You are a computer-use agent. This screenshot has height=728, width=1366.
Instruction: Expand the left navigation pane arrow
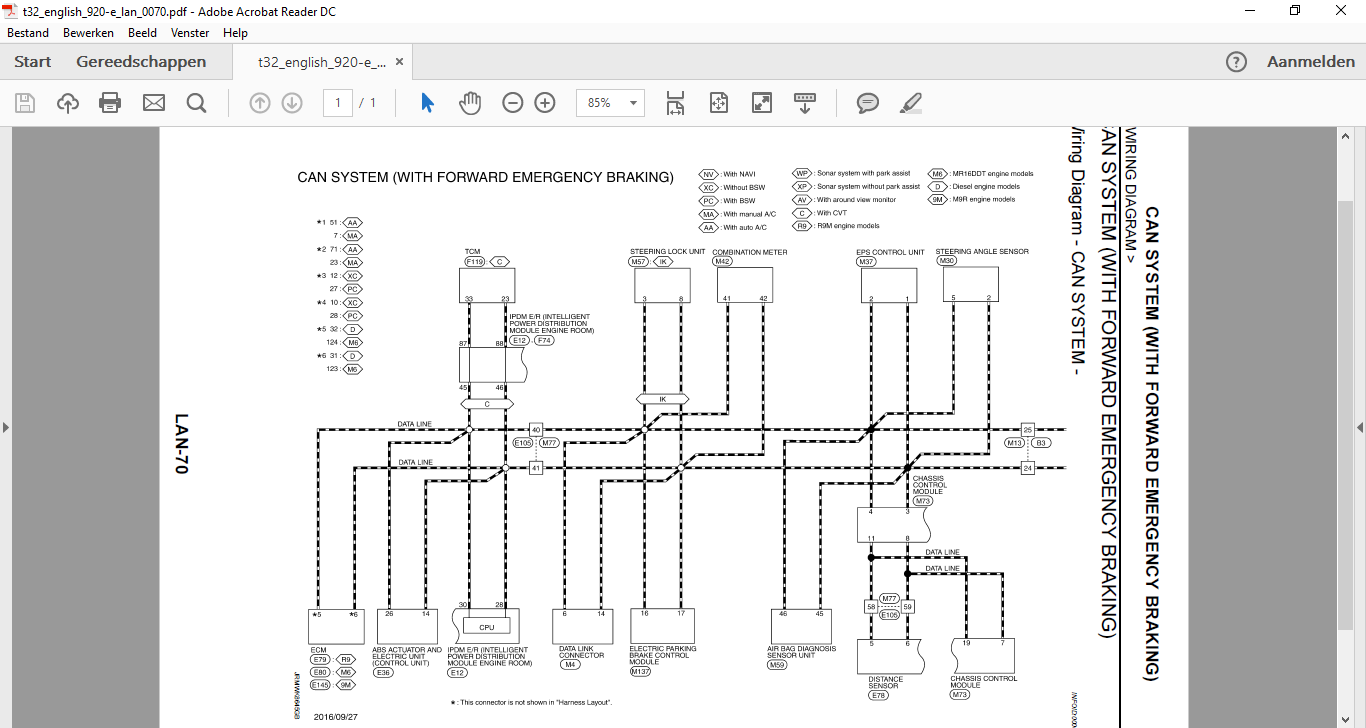pos(5,427)
